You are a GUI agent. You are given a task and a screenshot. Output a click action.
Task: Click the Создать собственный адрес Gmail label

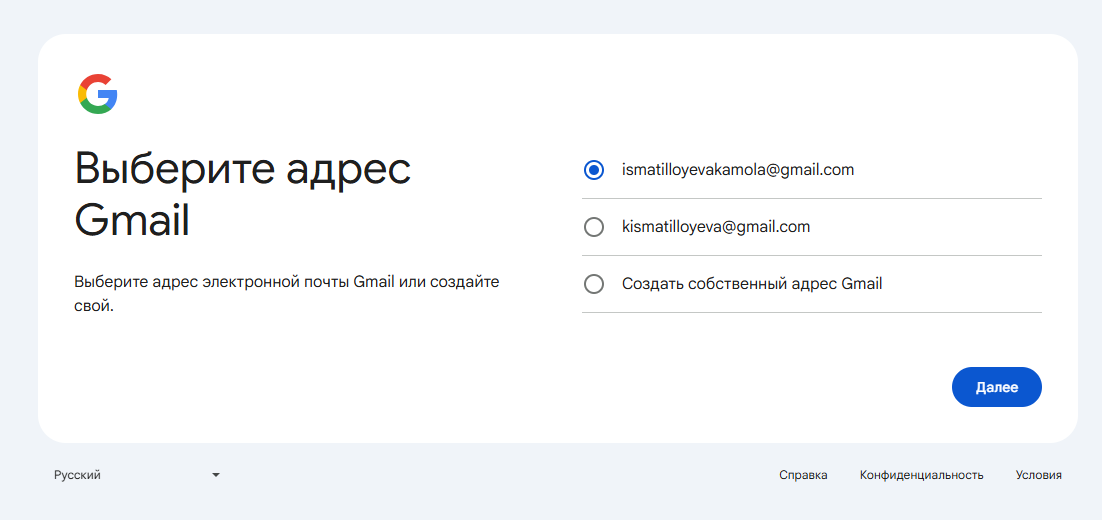(x=752, y=284)
